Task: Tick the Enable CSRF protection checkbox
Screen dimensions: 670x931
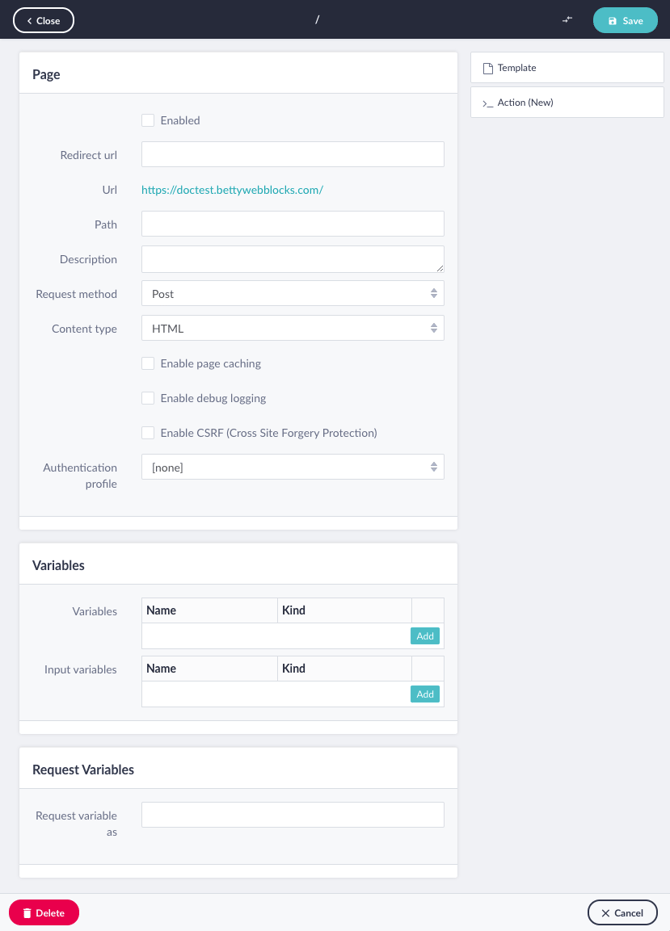Action: pyautogui.click(x=148, y=433)
